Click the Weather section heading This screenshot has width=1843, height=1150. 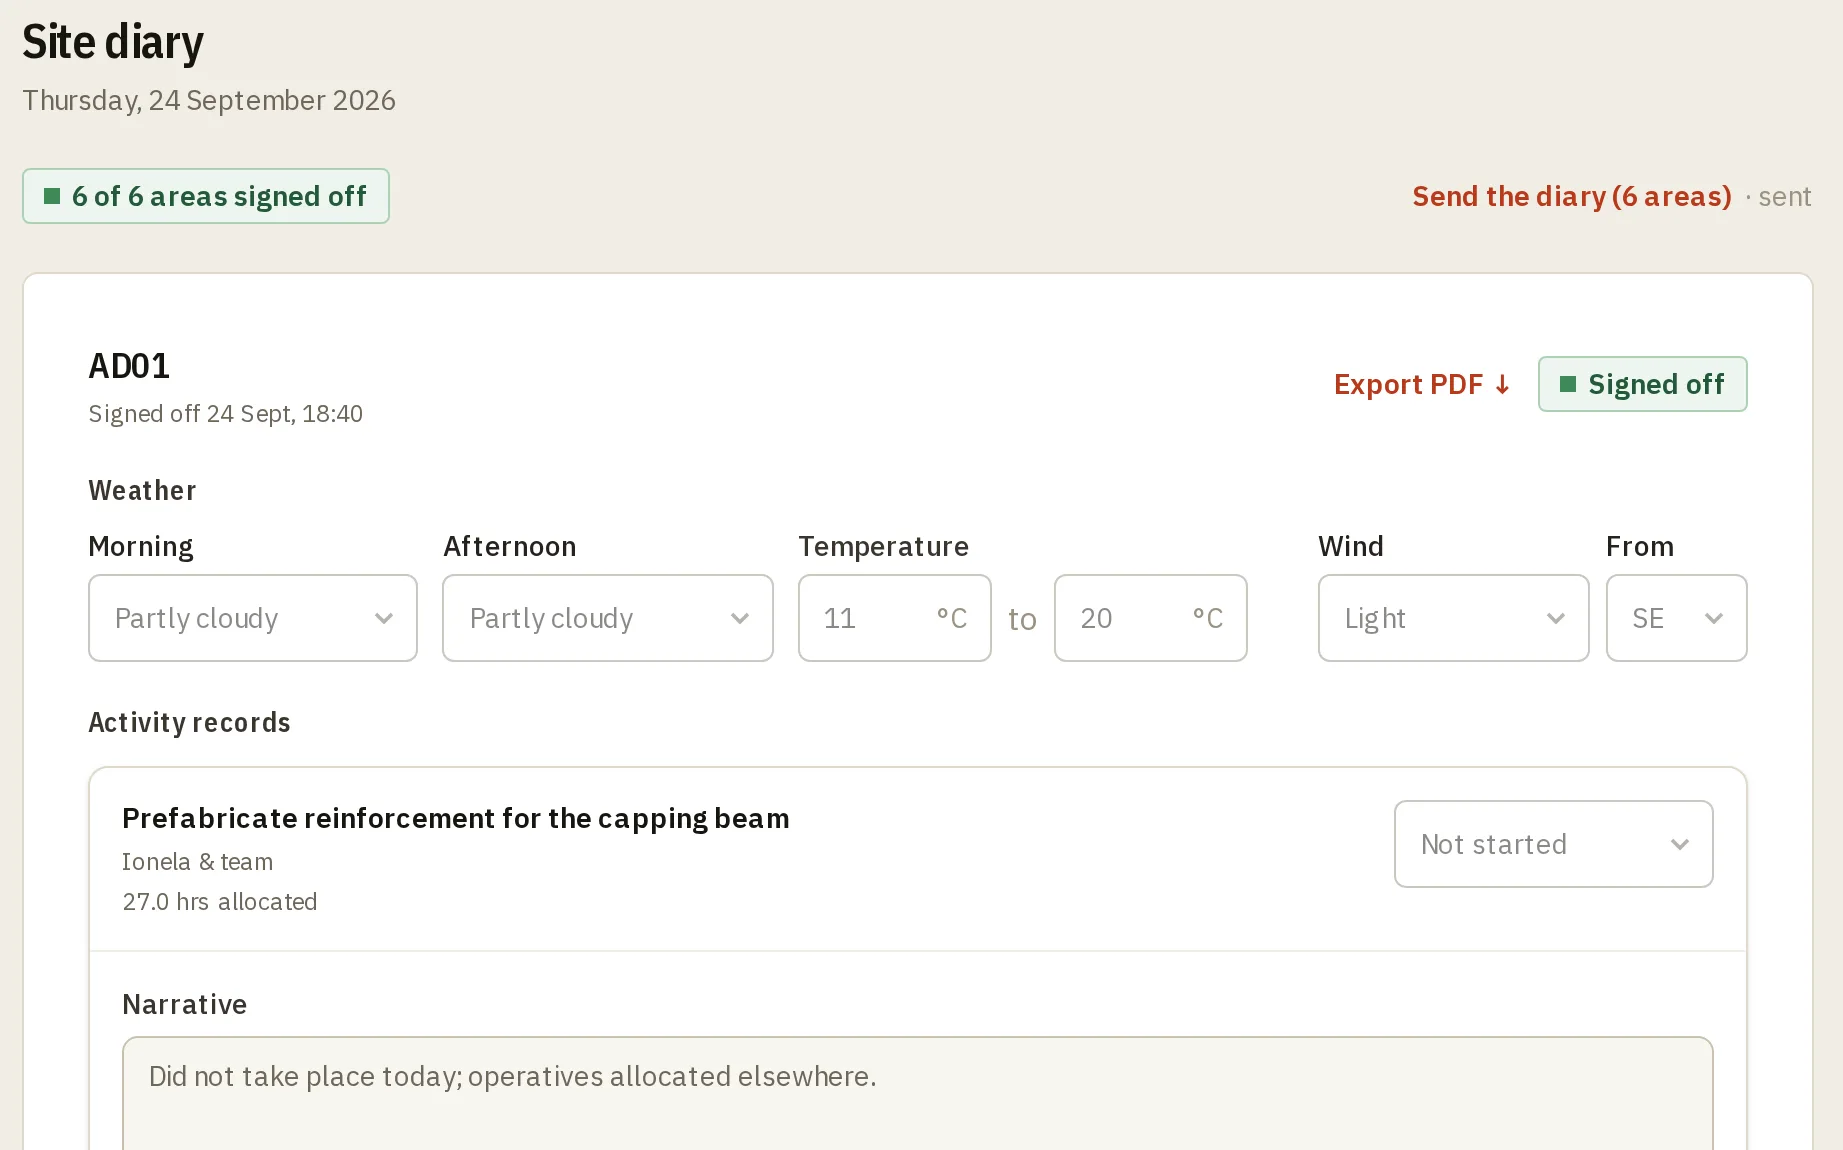pos(143,490)
